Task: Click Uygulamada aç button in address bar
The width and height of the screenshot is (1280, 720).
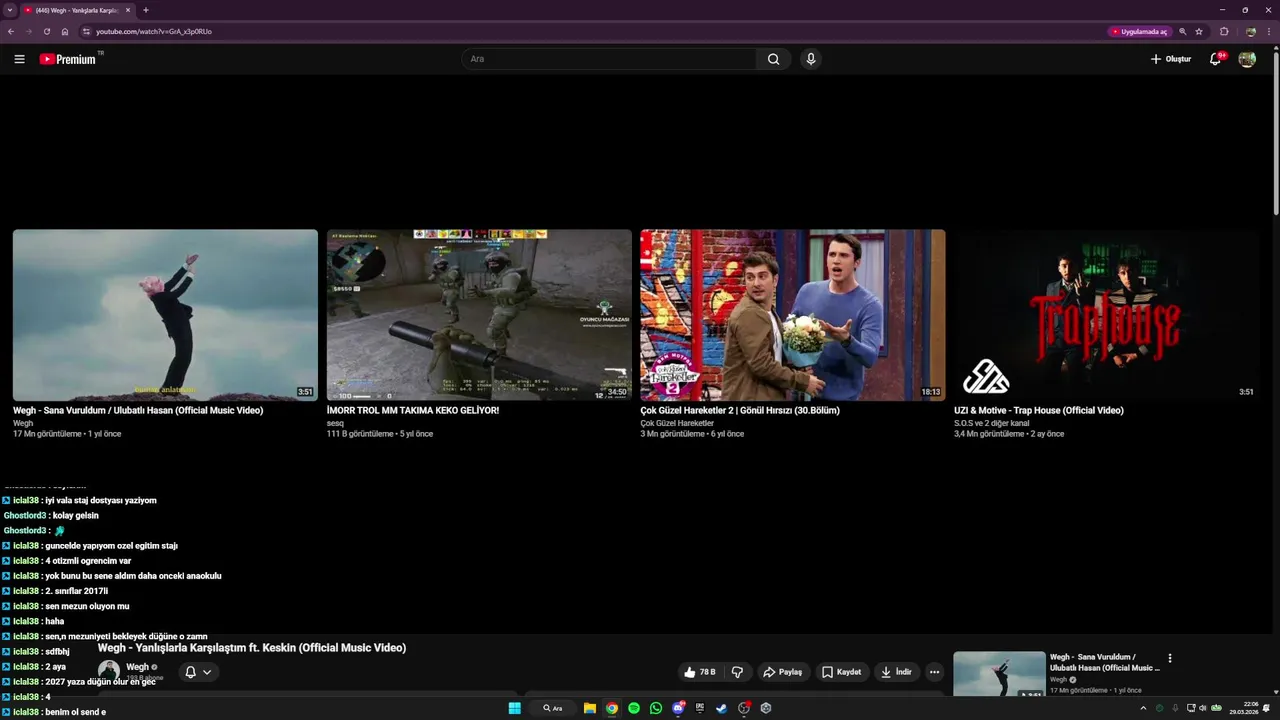Action: [x=1139, y=31]
